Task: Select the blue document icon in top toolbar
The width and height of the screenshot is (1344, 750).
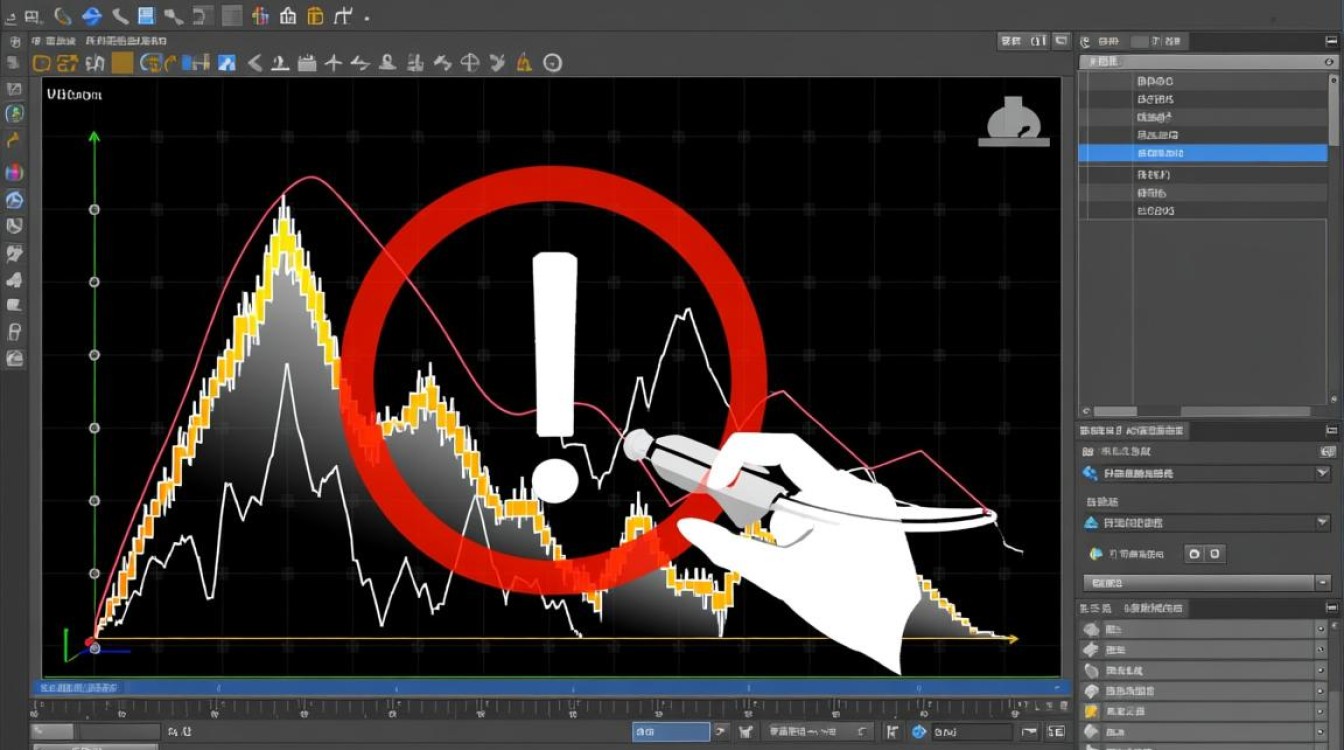Action: (x=146, y=15)
